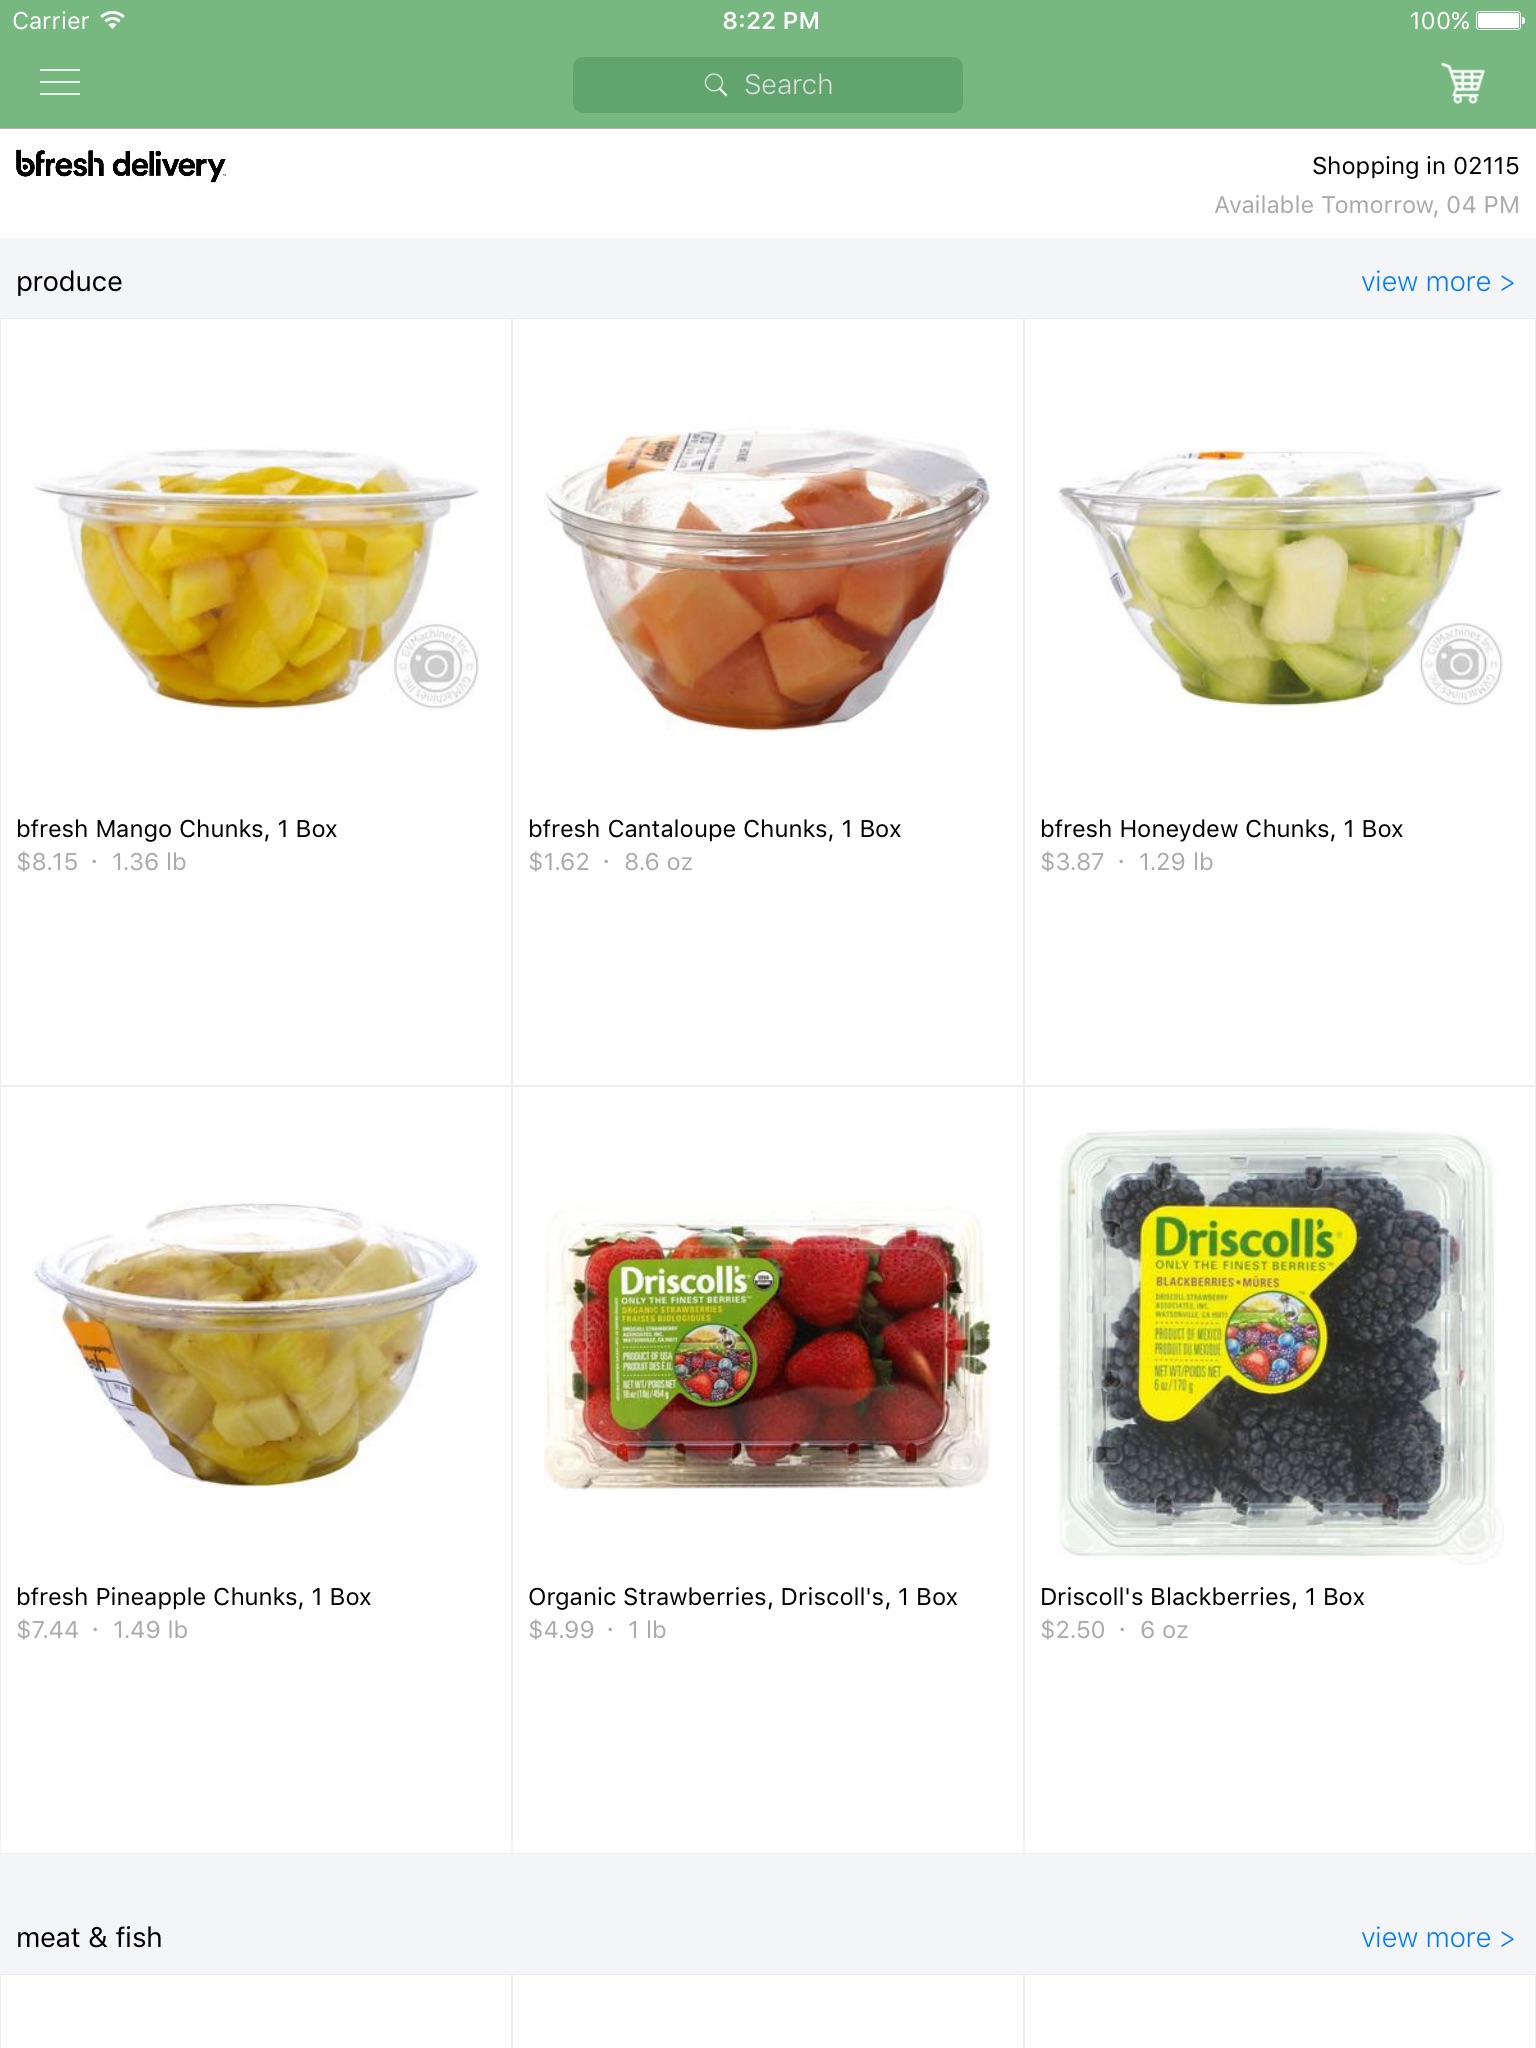The width and height of the screenshot is (1536, 2048).
Task: View more produce items
Action: [1437, 282]
